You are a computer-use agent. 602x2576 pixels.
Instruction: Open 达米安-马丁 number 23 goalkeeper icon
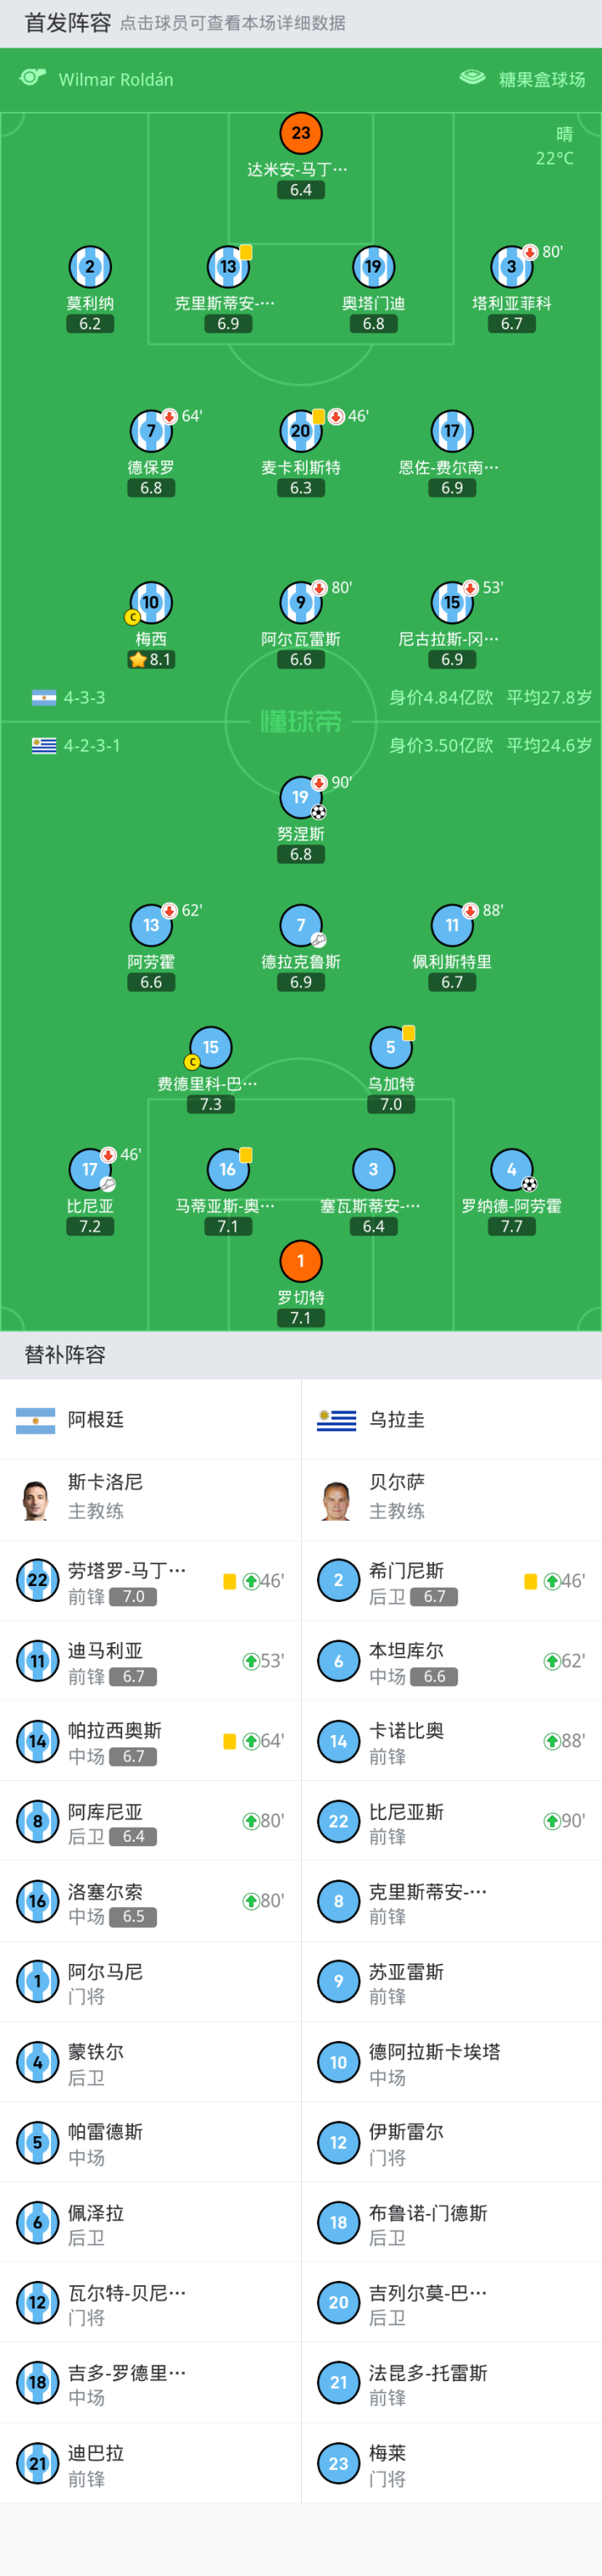[301, 133]
